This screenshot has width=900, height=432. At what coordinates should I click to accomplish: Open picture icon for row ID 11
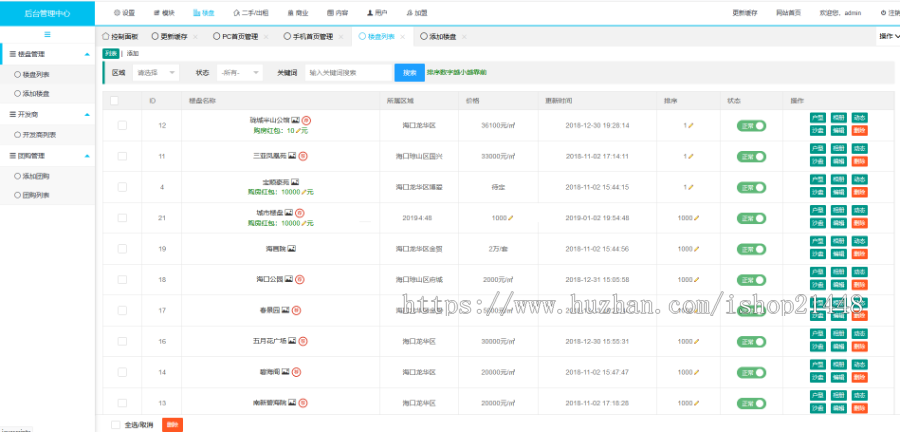point(292,155)
